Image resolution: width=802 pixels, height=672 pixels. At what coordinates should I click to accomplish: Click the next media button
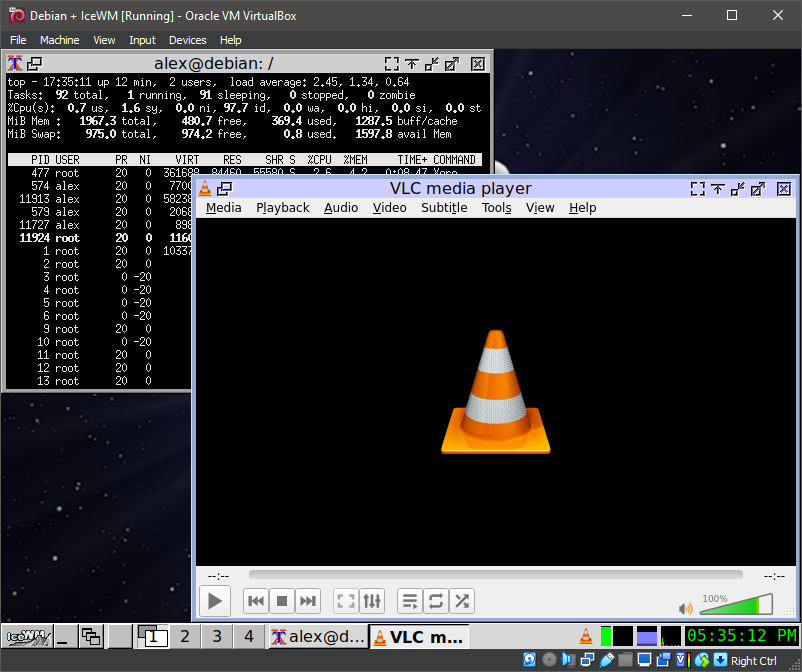(308, 601)
